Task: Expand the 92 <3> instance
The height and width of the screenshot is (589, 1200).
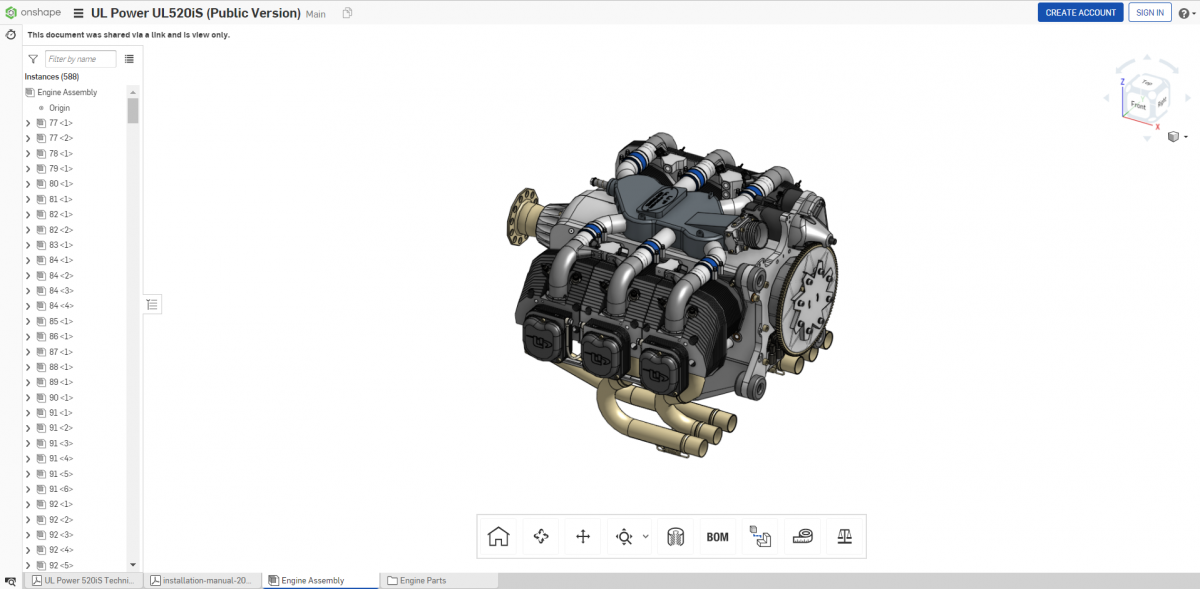Action: [x=28, y=535]
